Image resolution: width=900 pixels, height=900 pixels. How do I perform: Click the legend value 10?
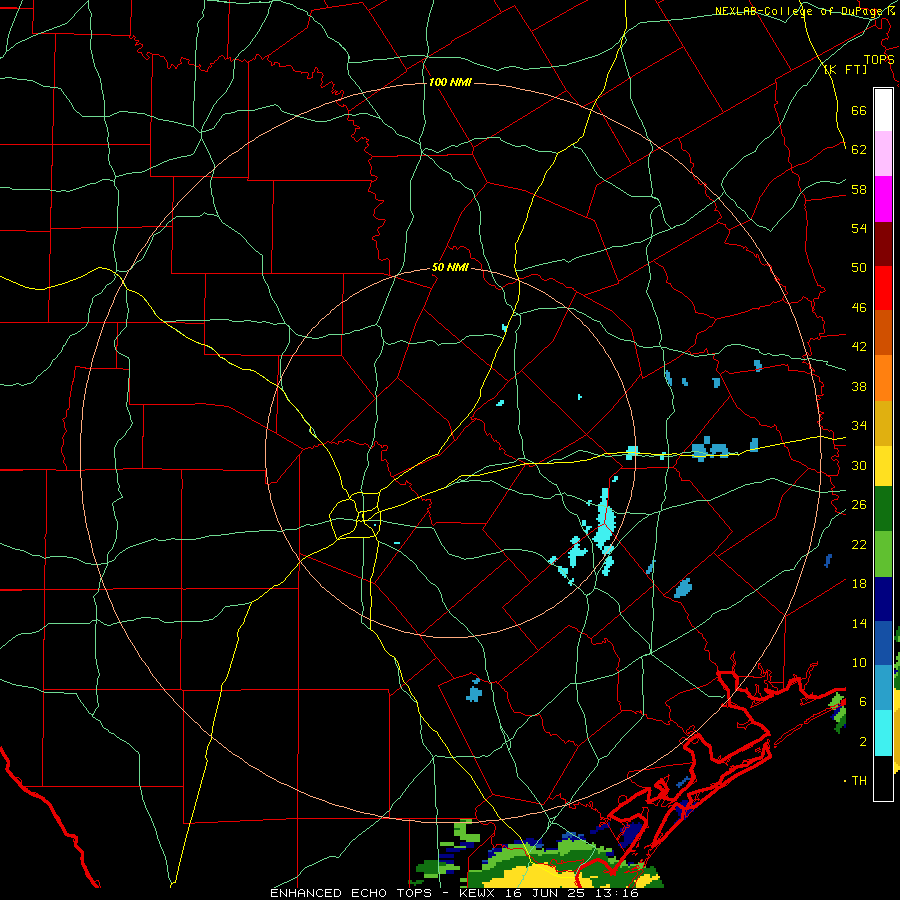tap(859, 662)
